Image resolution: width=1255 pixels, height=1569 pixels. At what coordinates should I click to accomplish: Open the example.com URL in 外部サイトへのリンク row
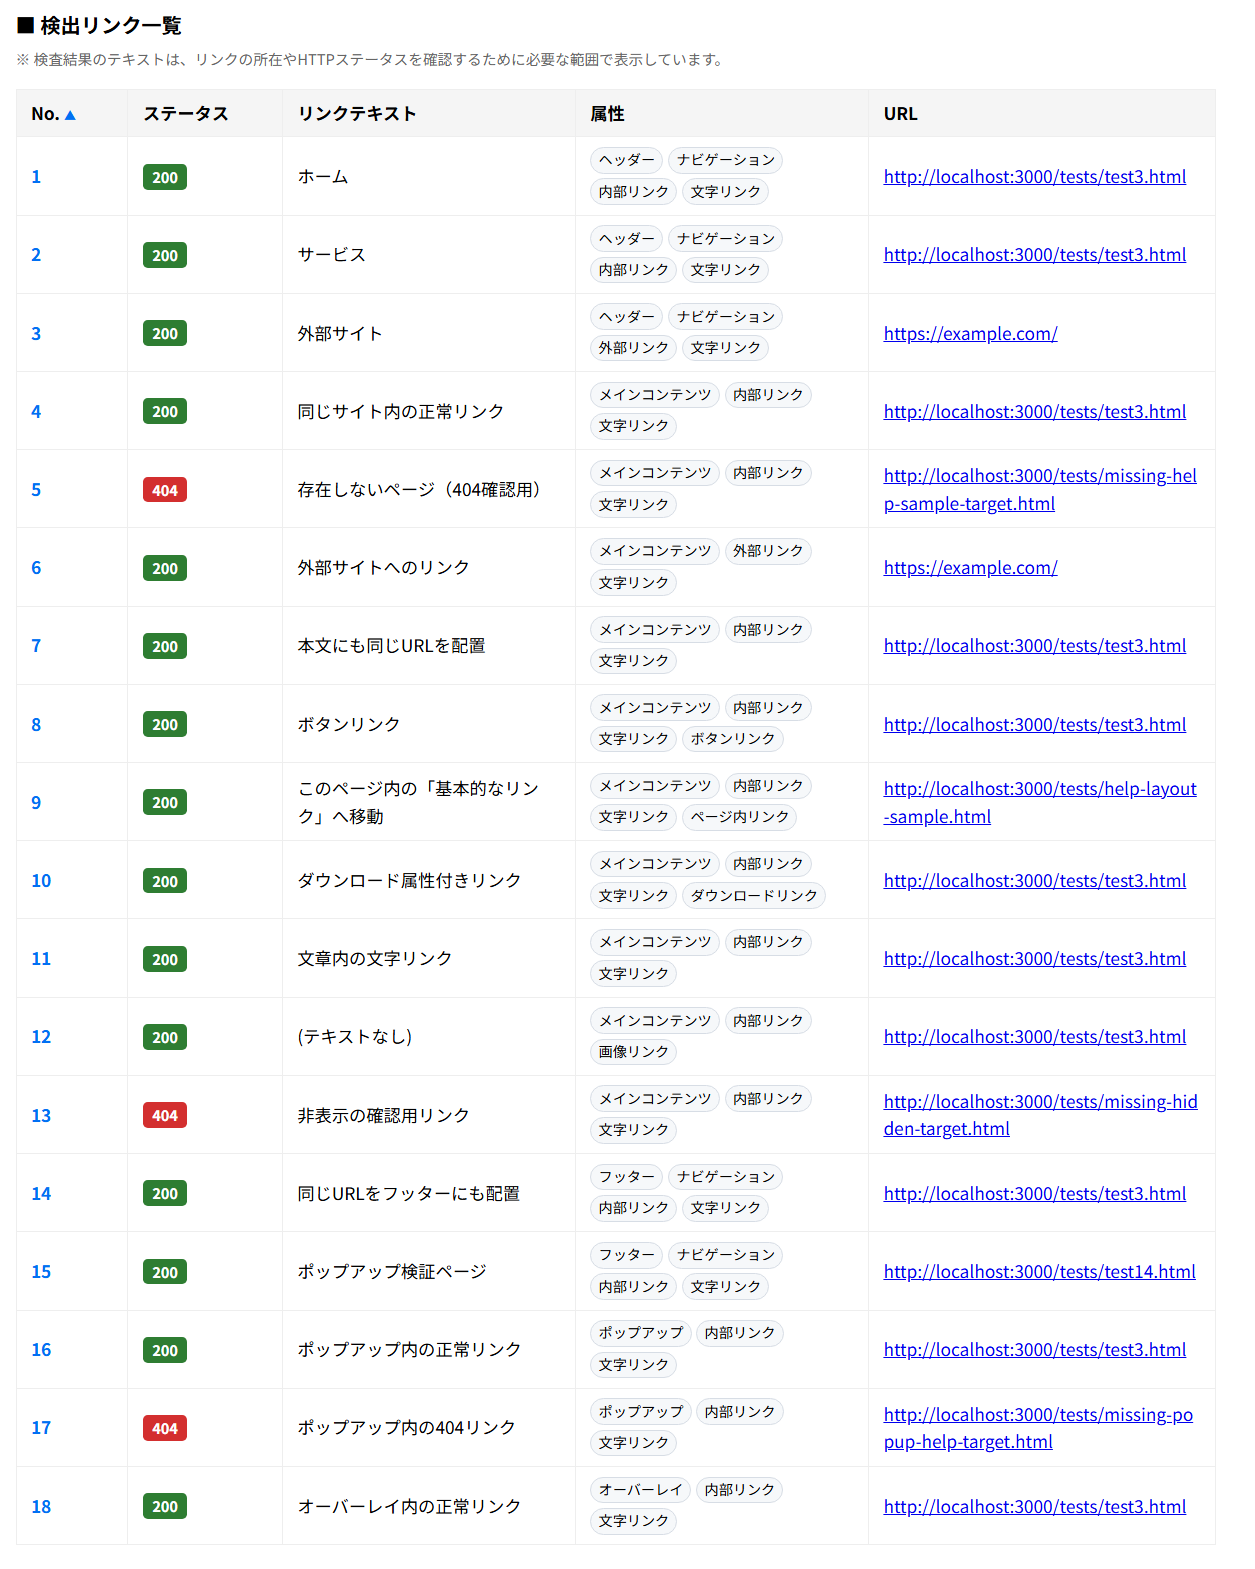tap(970, 568)
